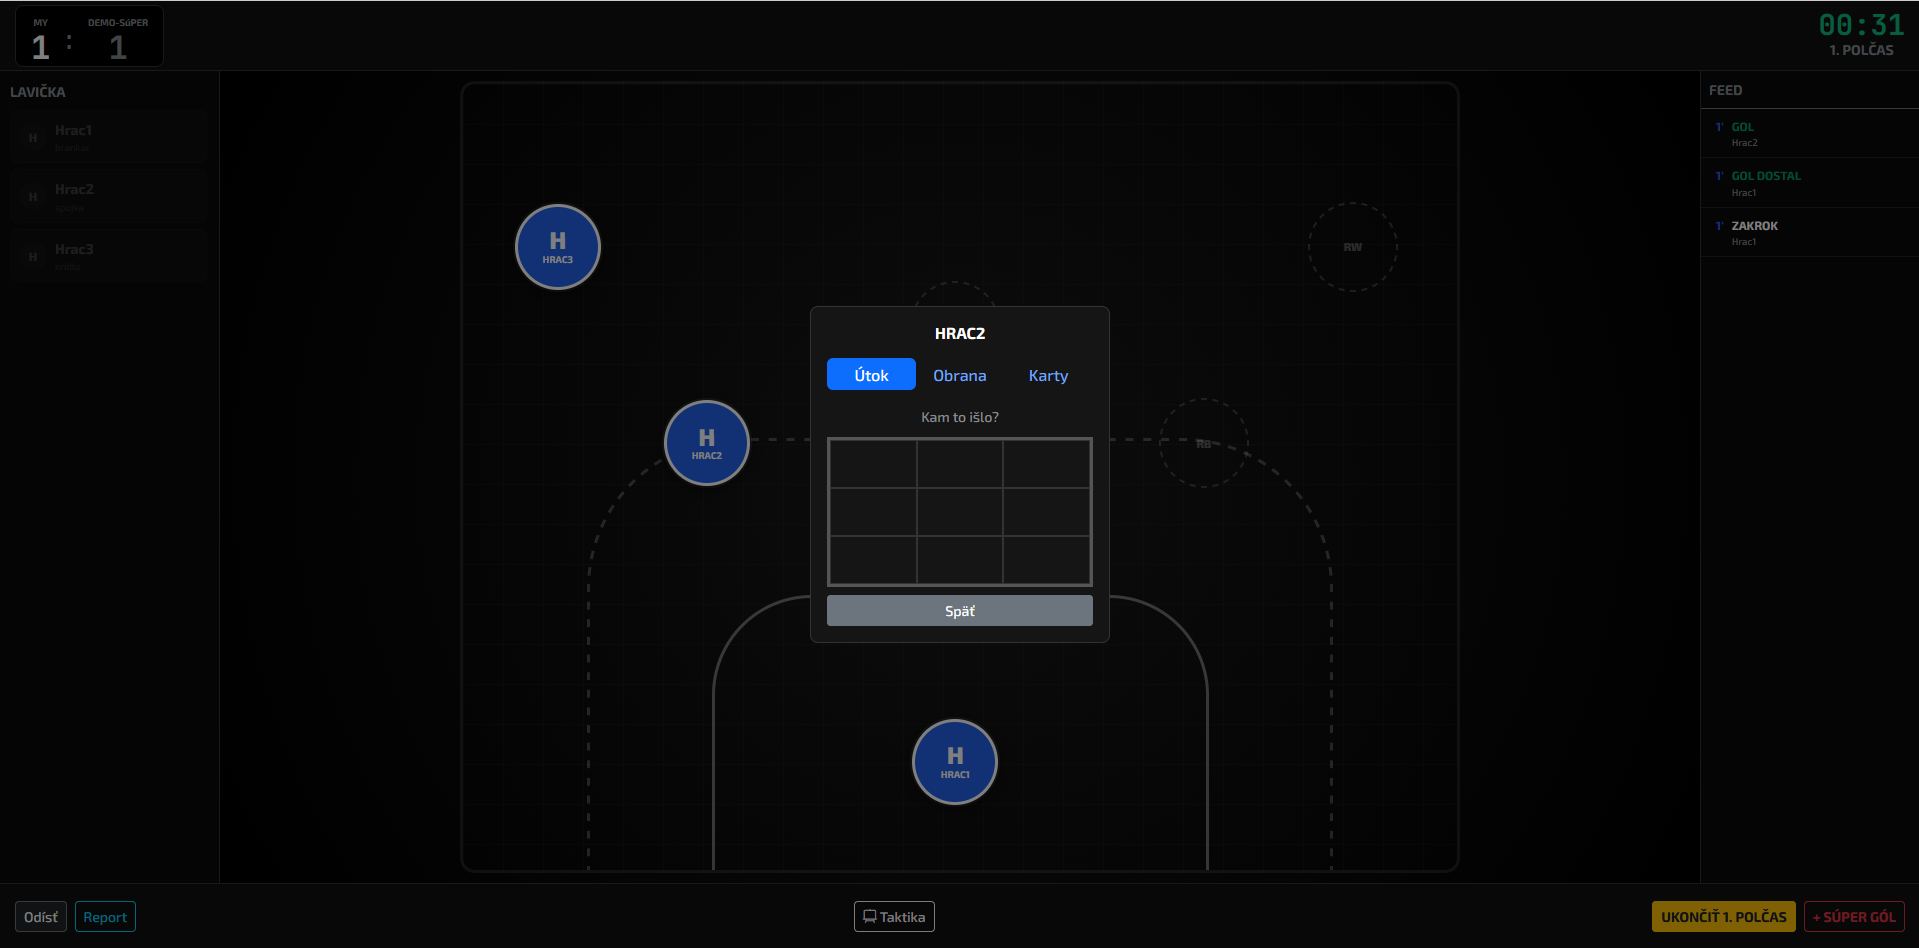Select the GOL DOSTAL feed entry
Image resolution: width=1919 pixels, height=948 pixels.
click(x=1808, y=183)
